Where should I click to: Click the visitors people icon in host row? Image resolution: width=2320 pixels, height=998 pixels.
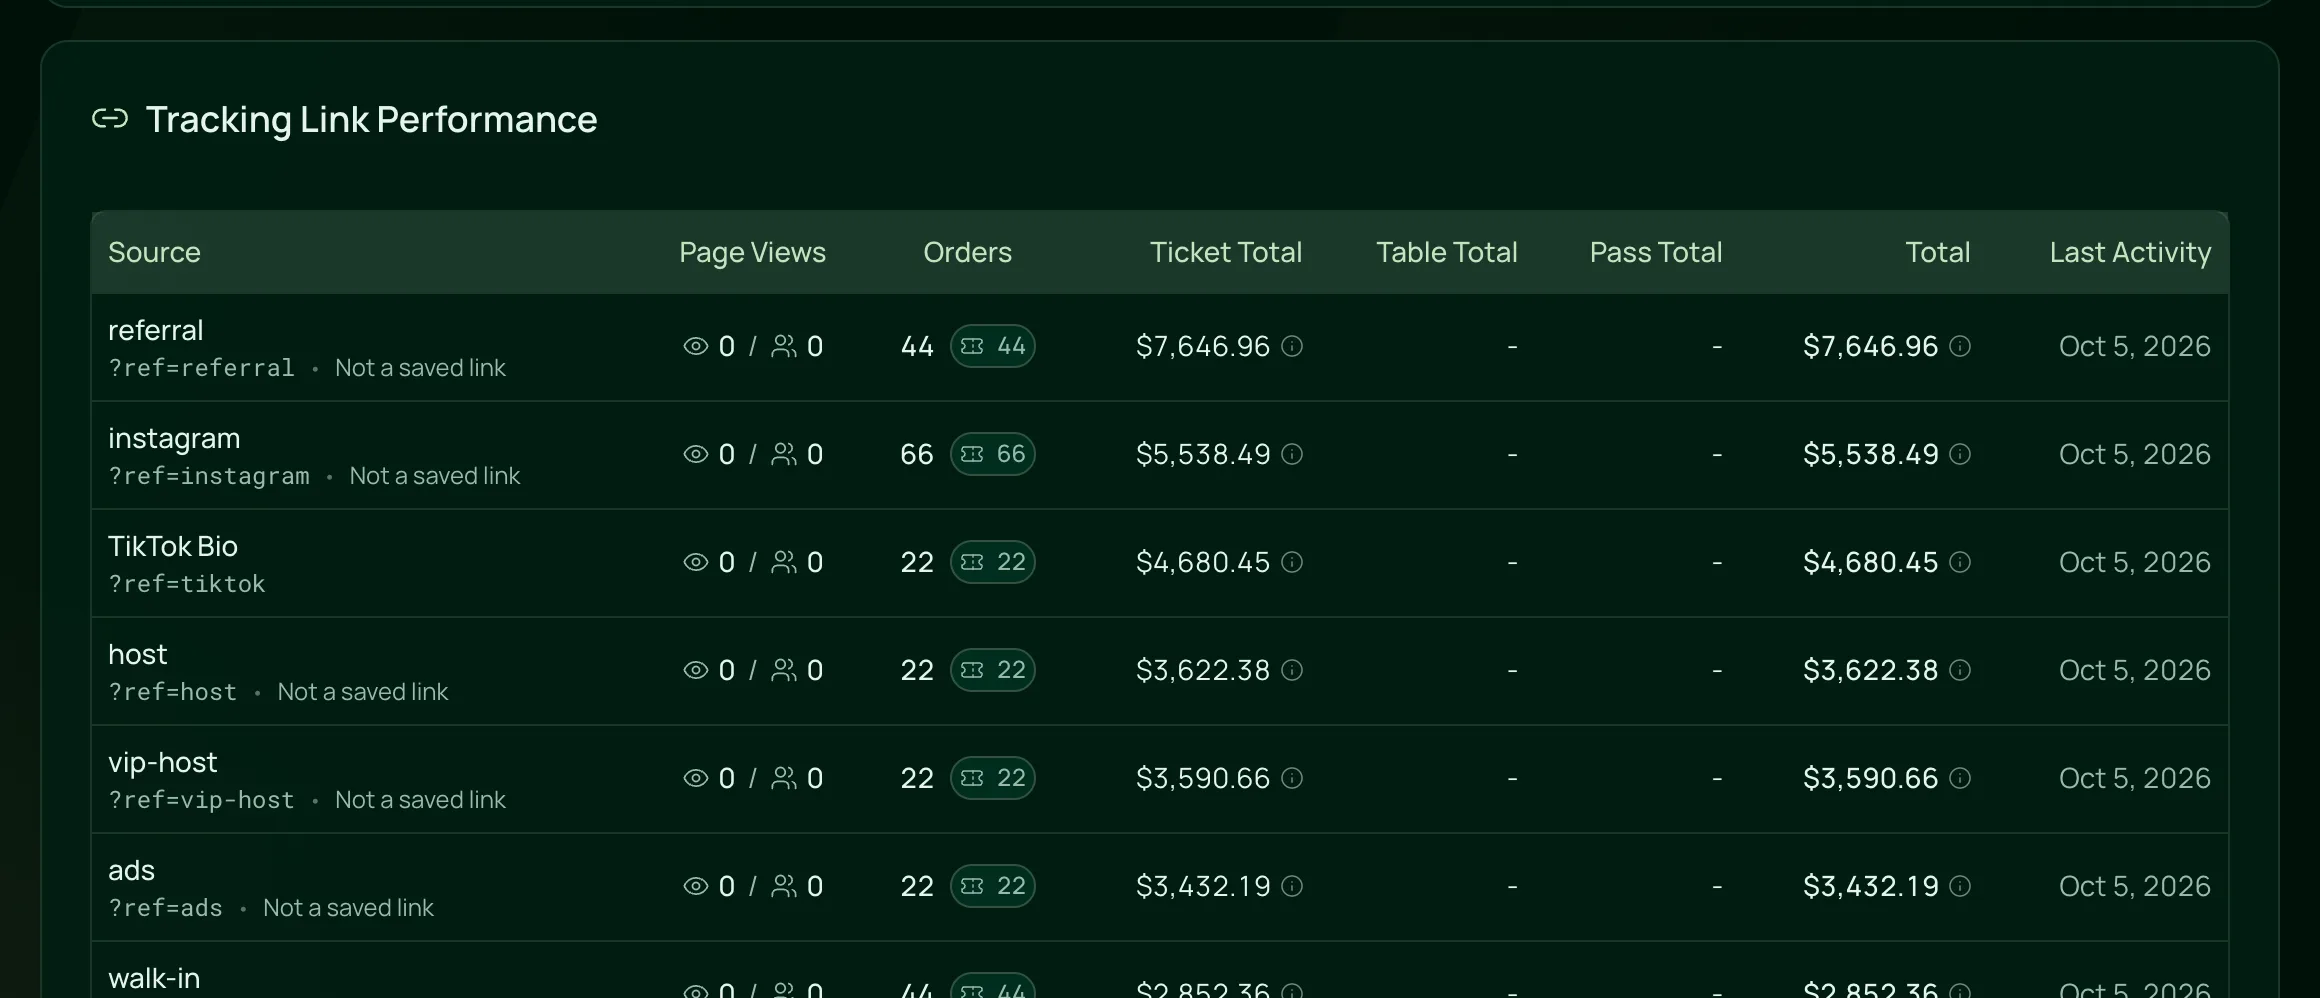[x=784, y=670]
